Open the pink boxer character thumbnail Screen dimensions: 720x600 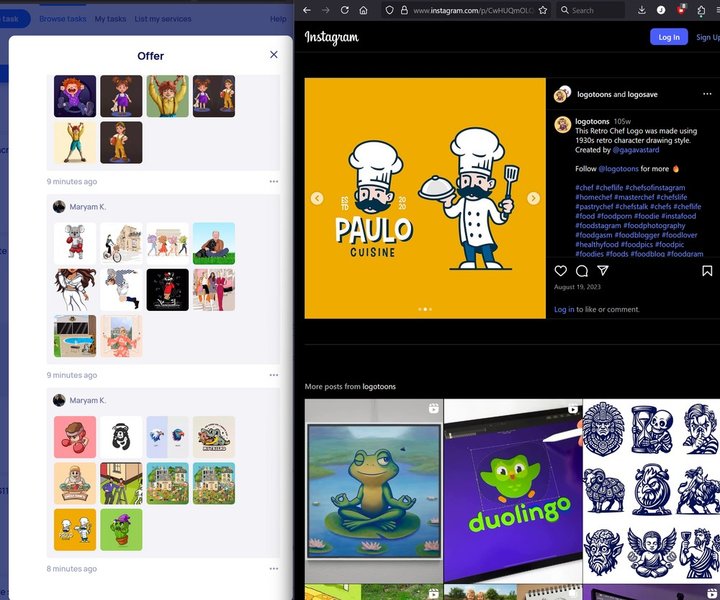pyautogui.click(x=75, y=437)
